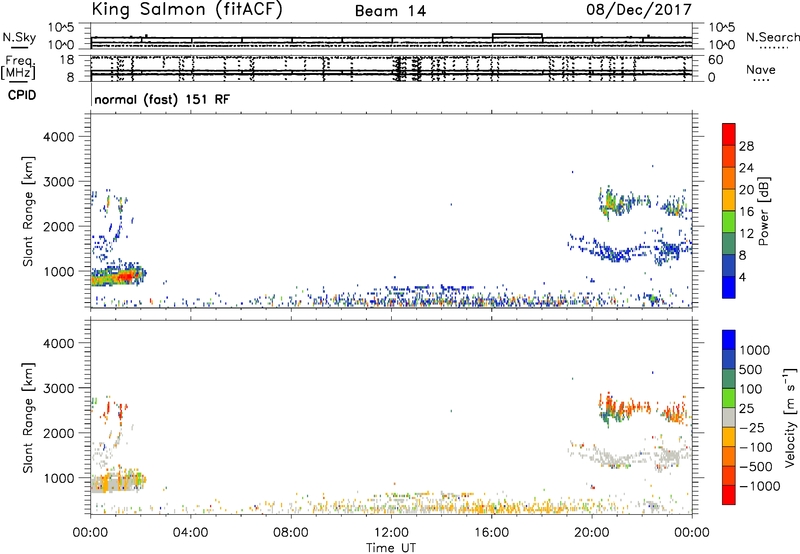The image size is (800, 554).
Task: Select the N.Search legend label
Action: pos(772,37)
